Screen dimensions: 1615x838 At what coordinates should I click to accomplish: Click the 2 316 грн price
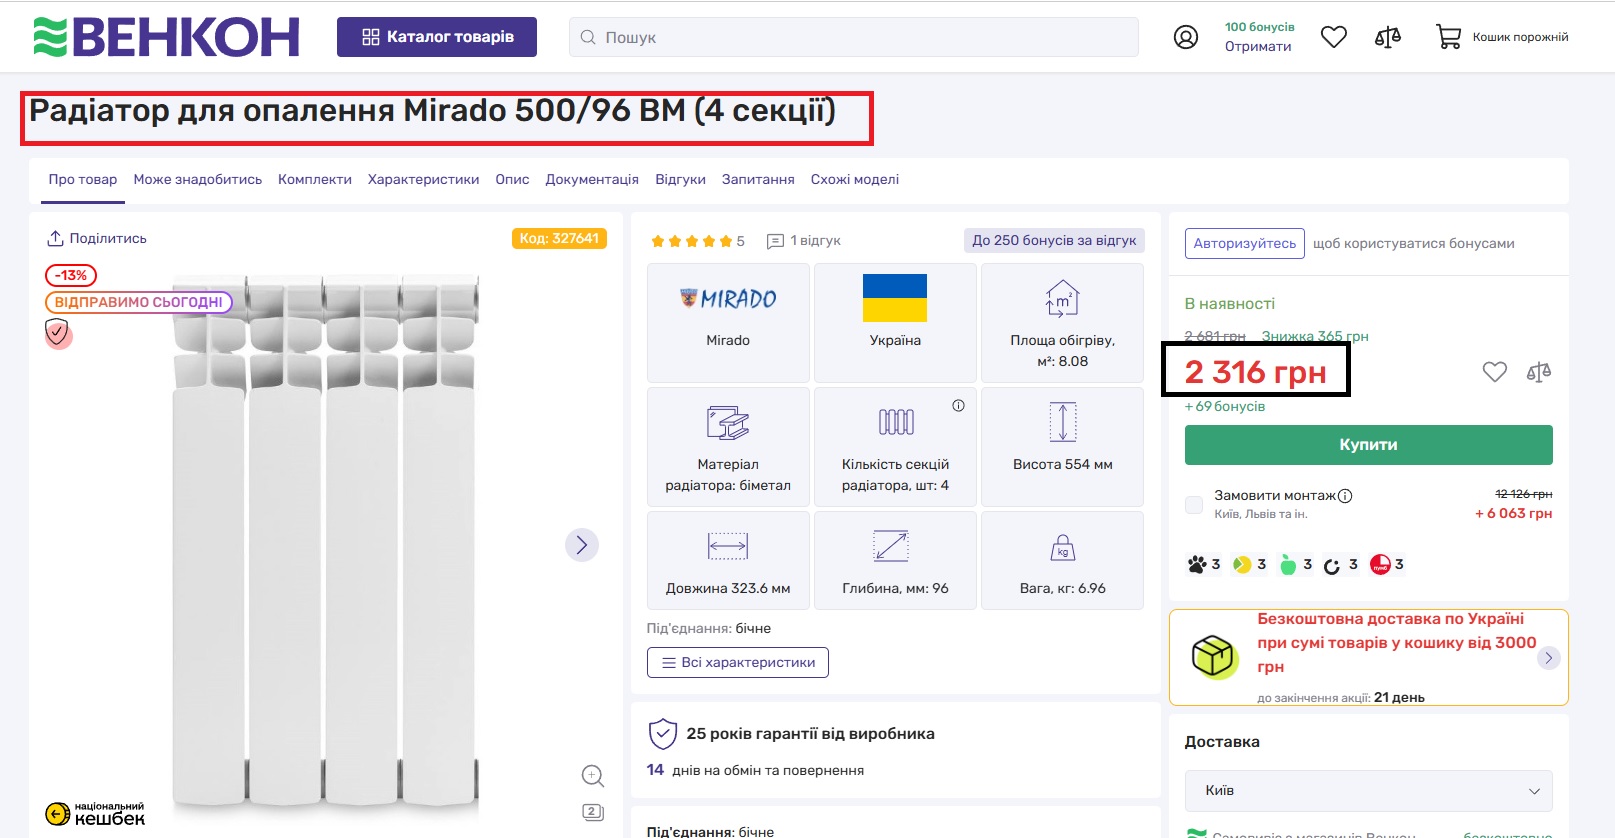1256,372
